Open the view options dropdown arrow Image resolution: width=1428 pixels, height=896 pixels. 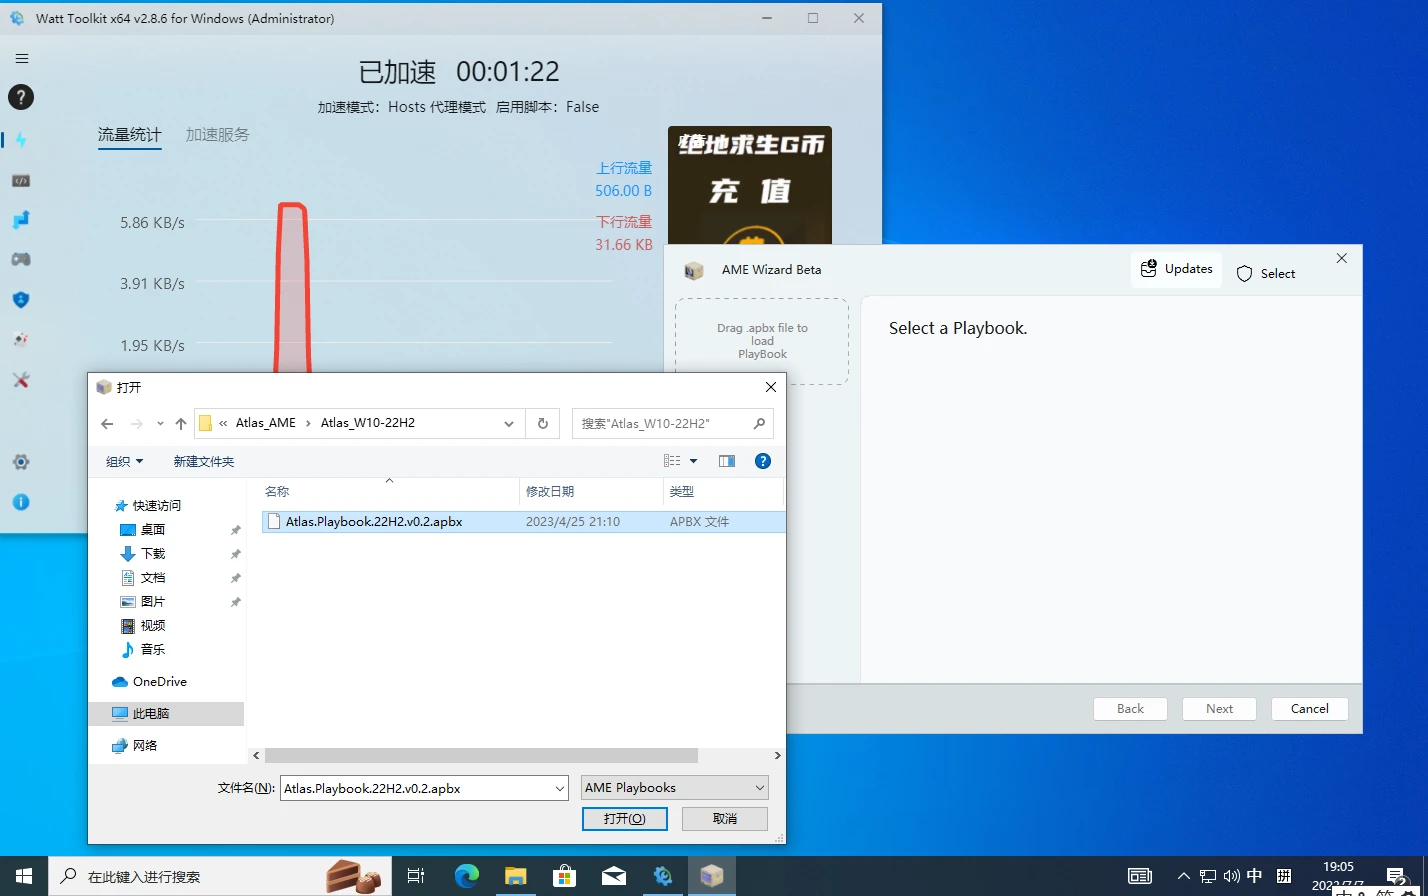point(693,461)
